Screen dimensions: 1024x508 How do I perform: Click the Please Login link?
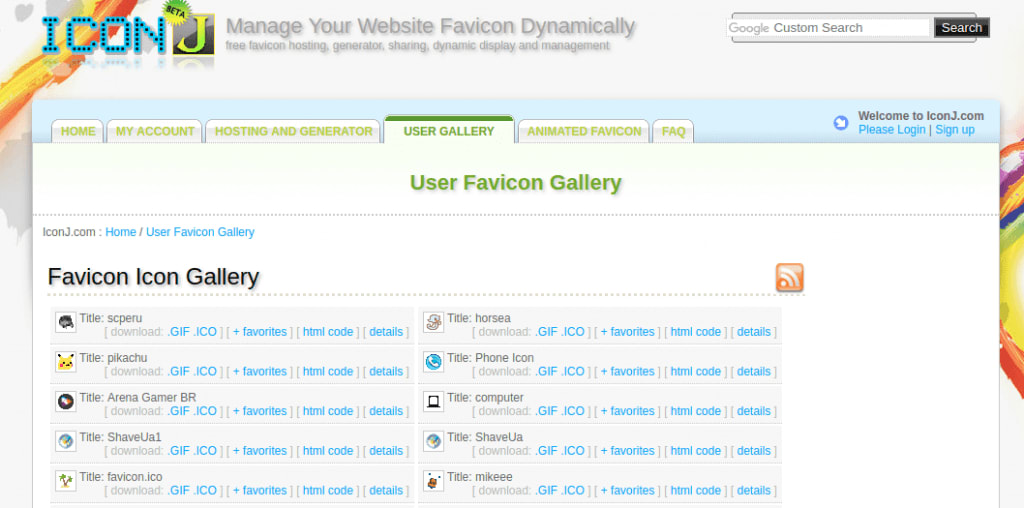(891, 129)
